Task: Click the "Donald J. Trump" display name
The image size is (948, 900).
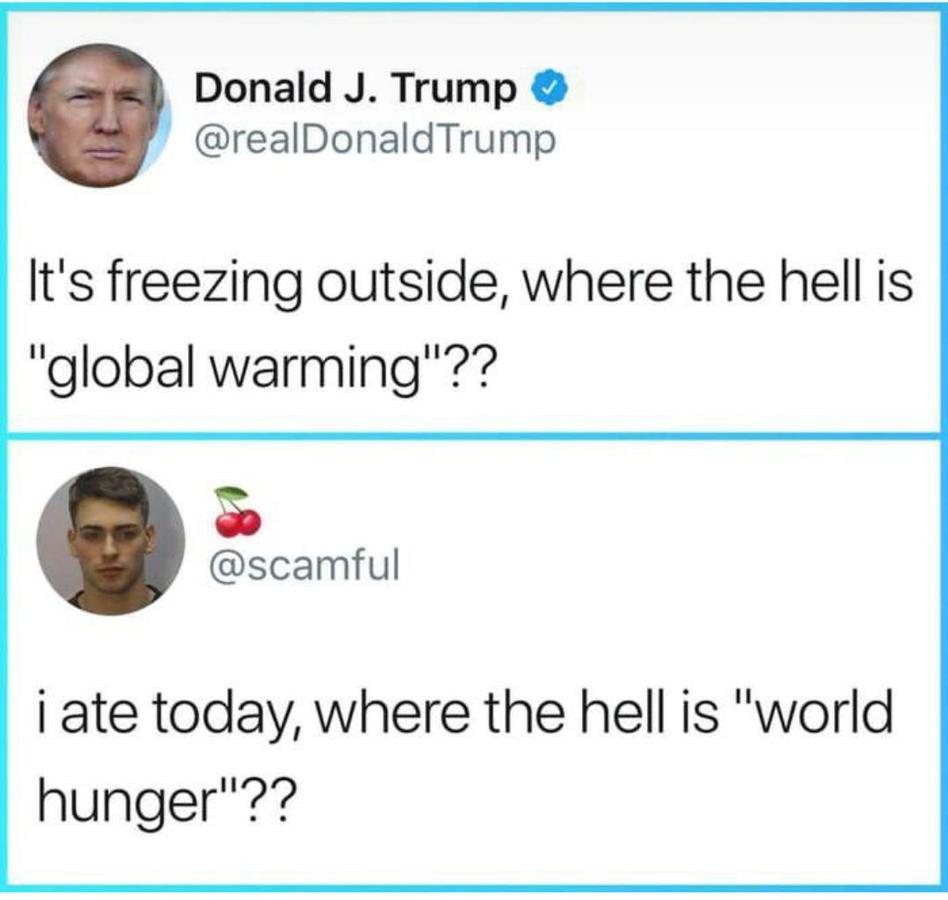Action: (x=358, y=90)
